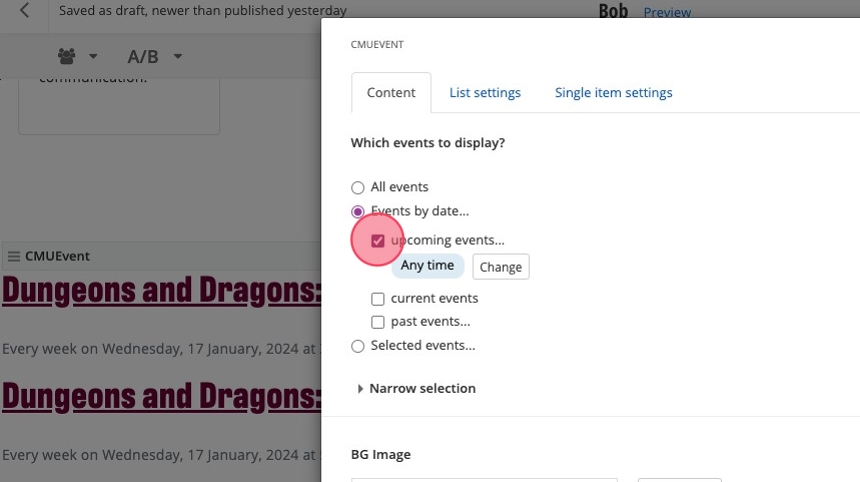Select the Content tab
Screen dimensions: 860x482
(391, 93)
